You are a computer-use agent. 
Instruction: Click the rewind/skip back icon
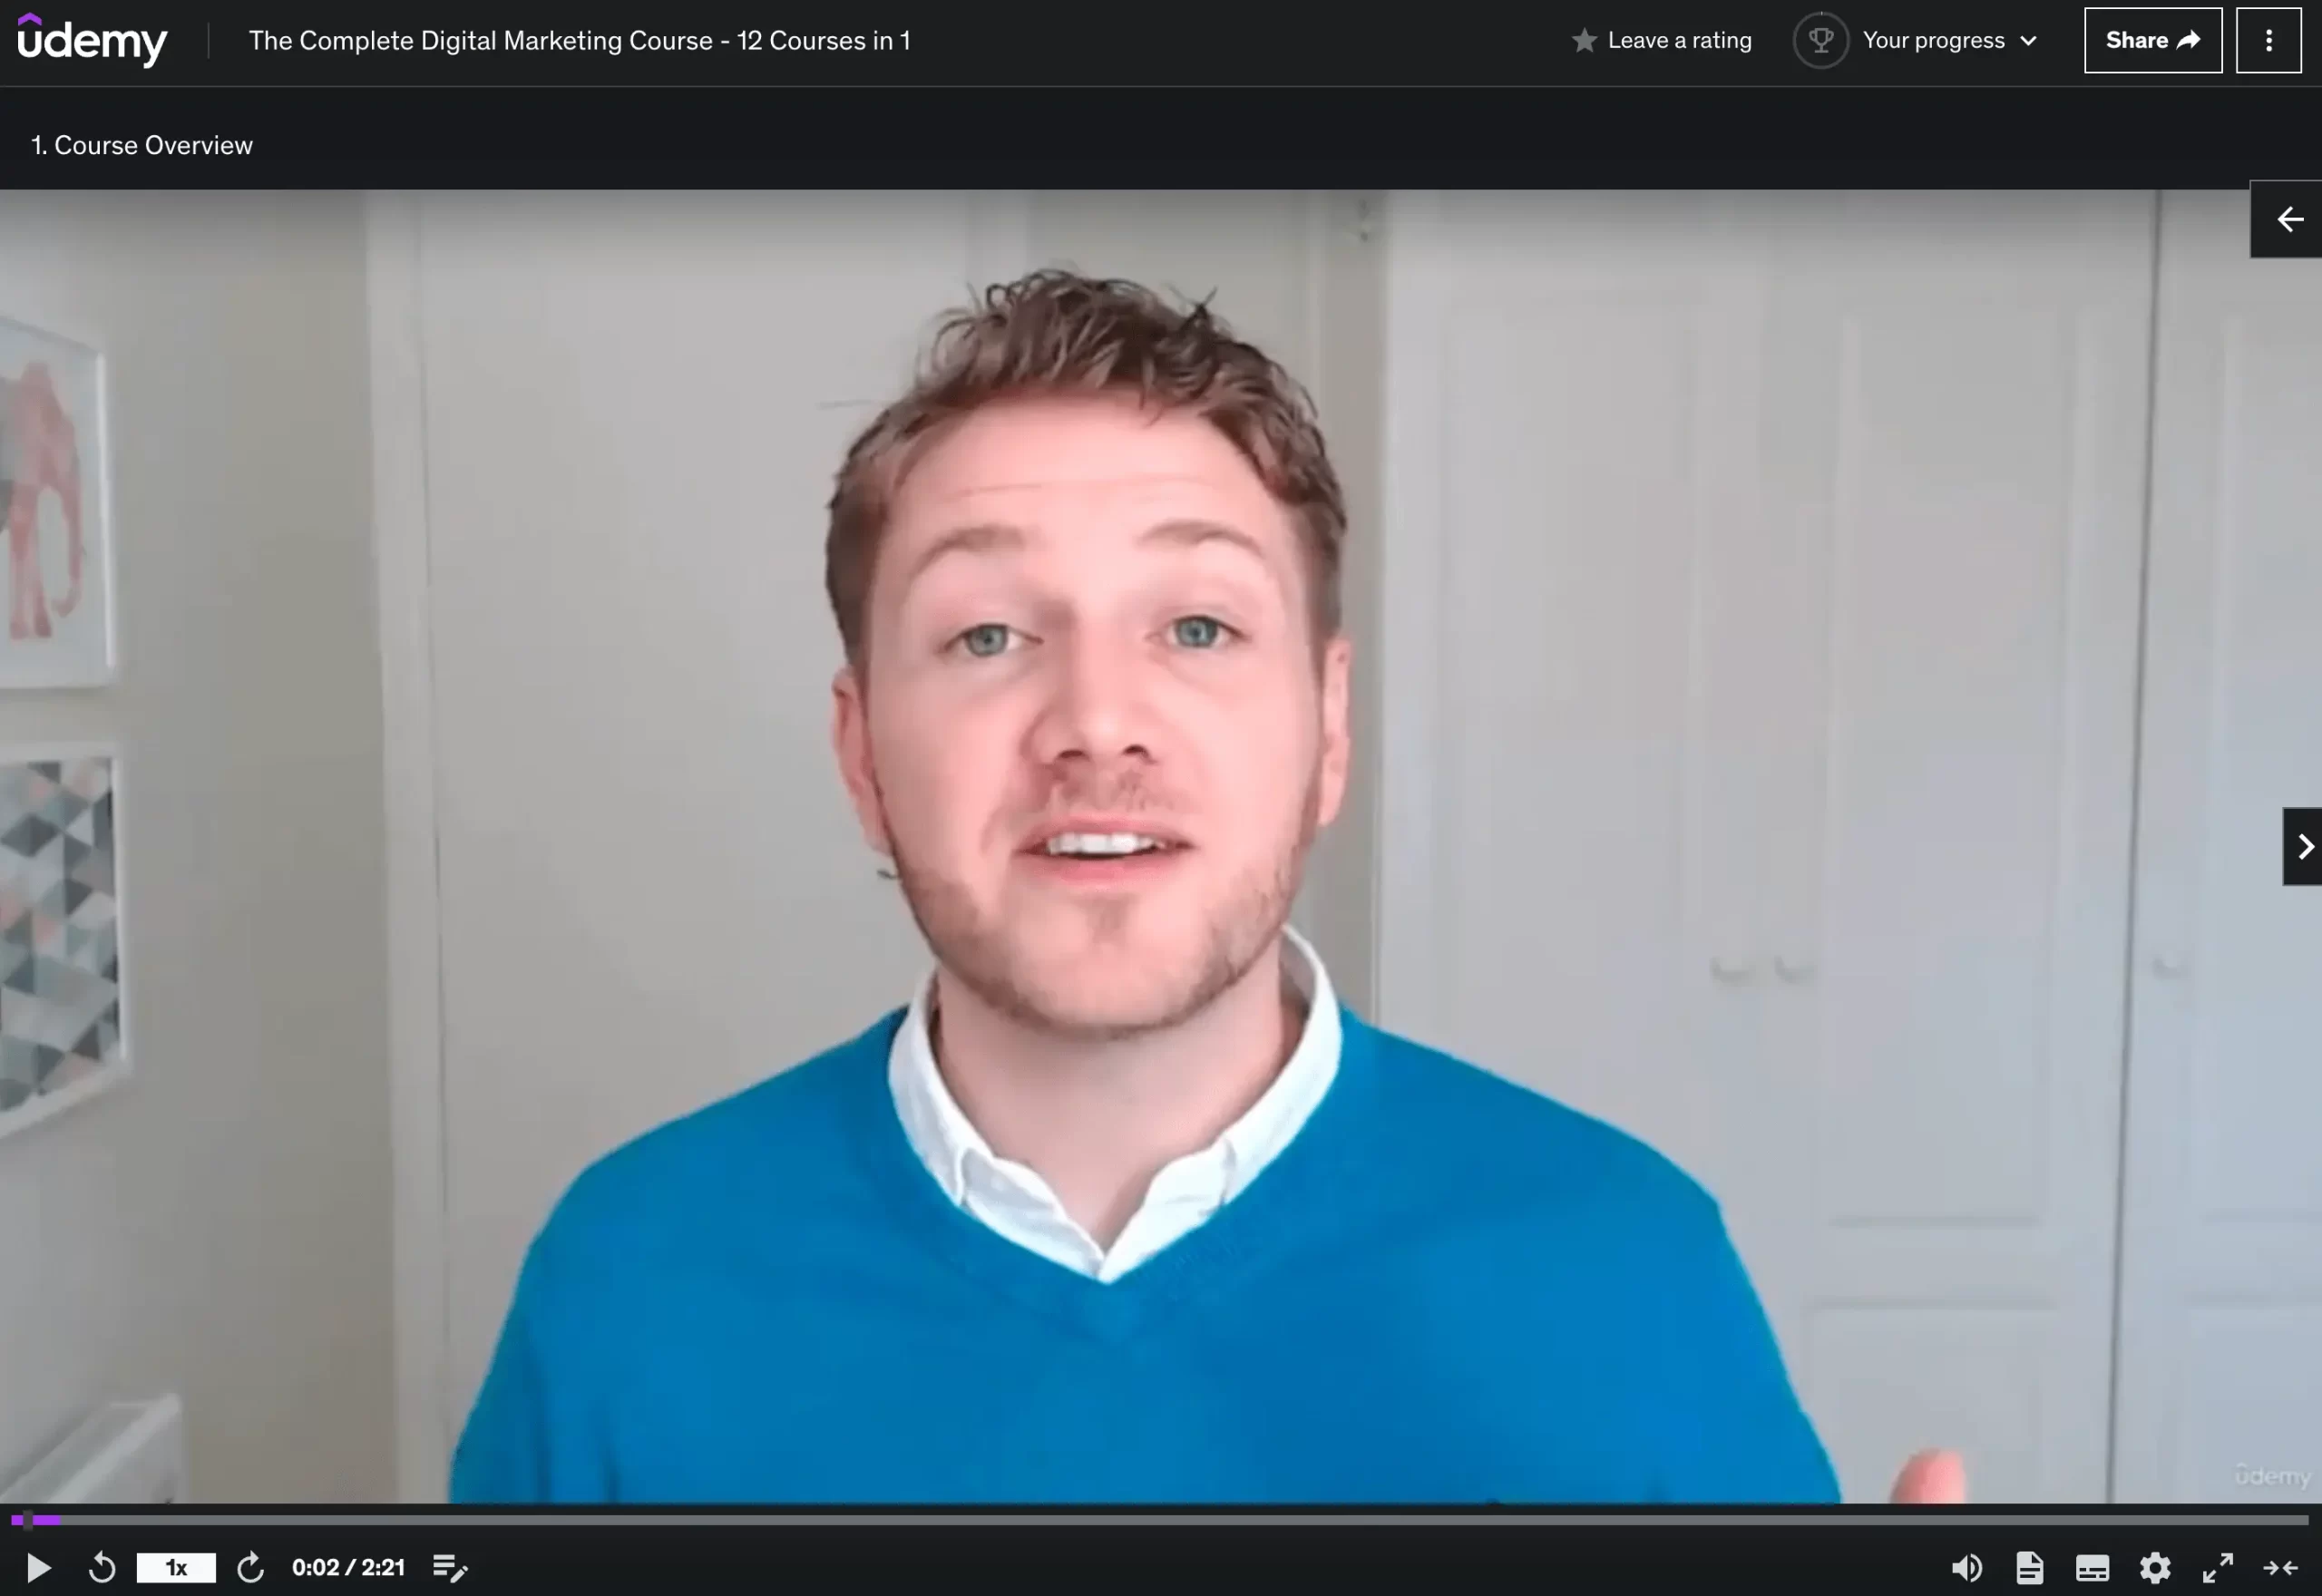(x=102, y=1566)
